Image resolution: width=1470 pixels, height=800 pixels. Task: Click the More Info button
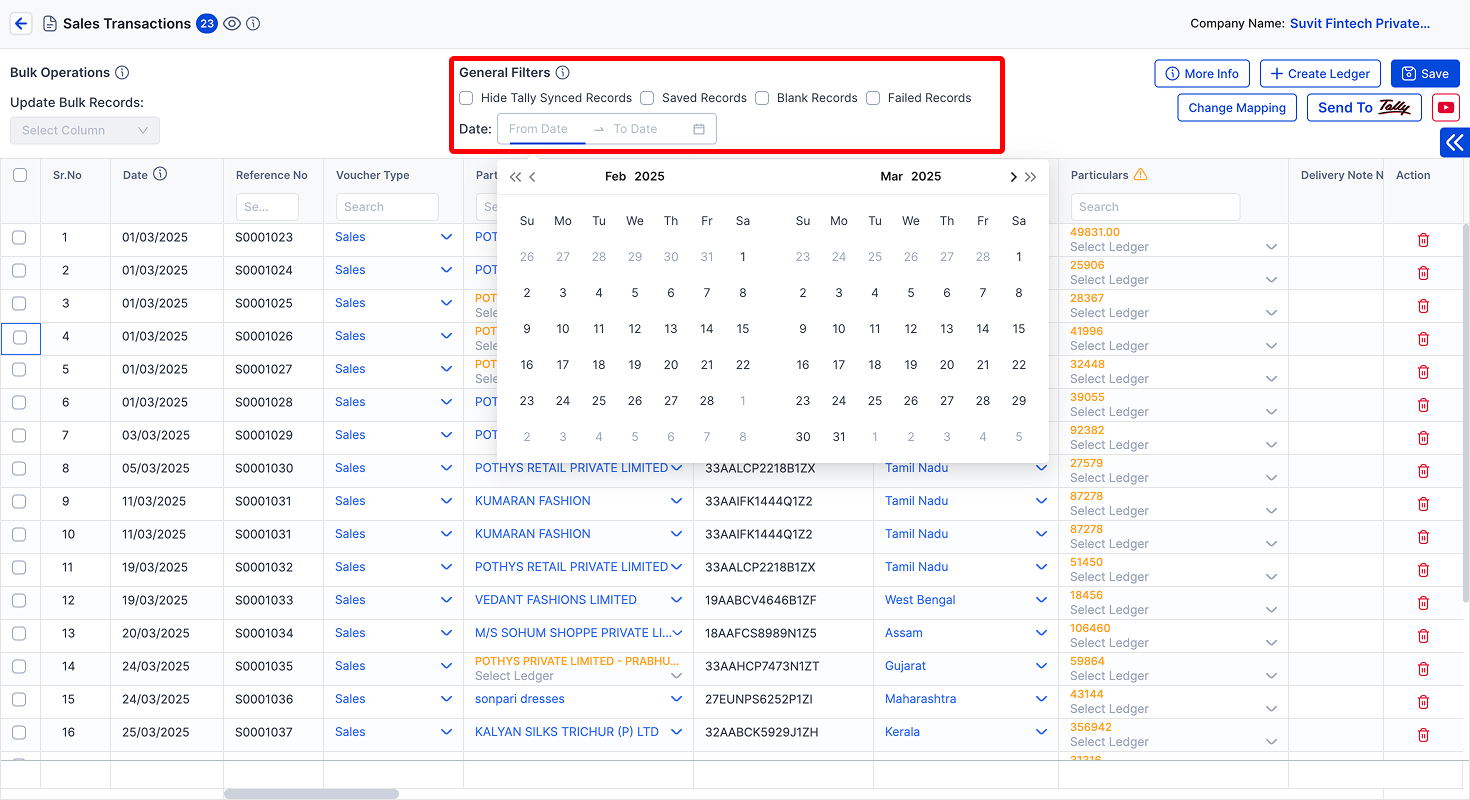pyautogui.click(x=1202, y=74)
